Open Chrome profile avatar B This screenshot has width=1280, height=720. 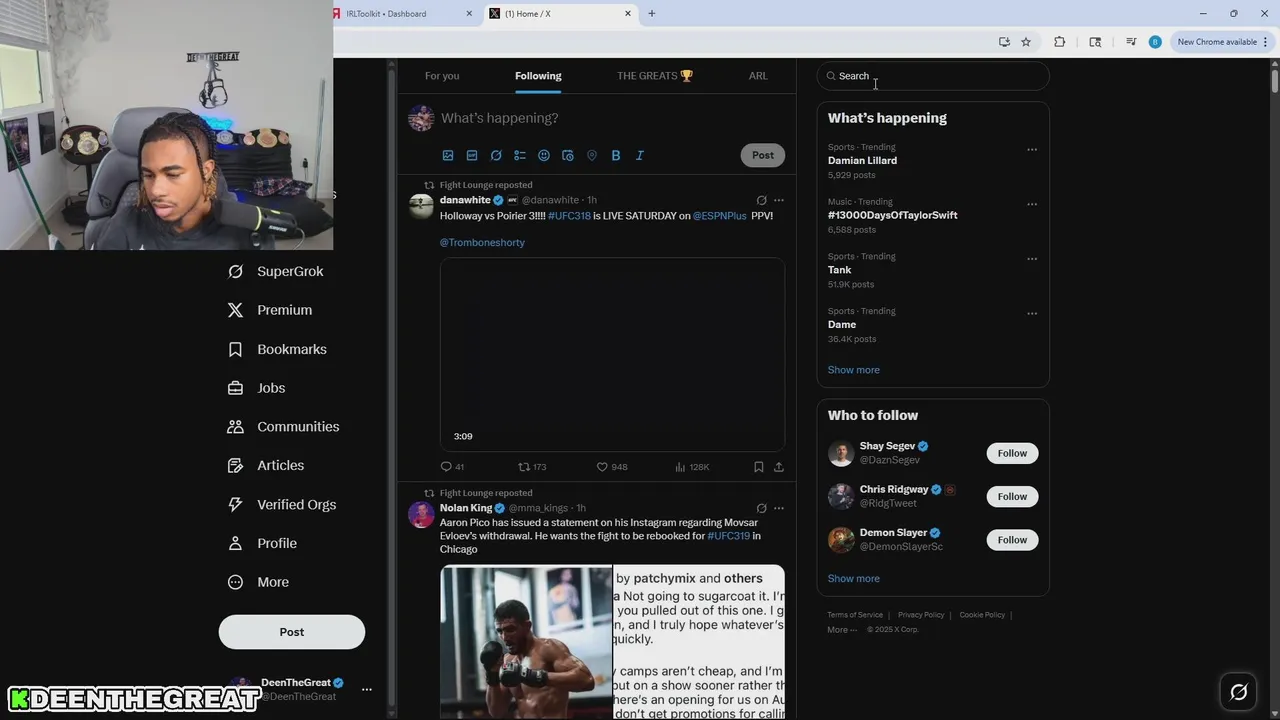pyautogui.click(x=1155, y=42)
